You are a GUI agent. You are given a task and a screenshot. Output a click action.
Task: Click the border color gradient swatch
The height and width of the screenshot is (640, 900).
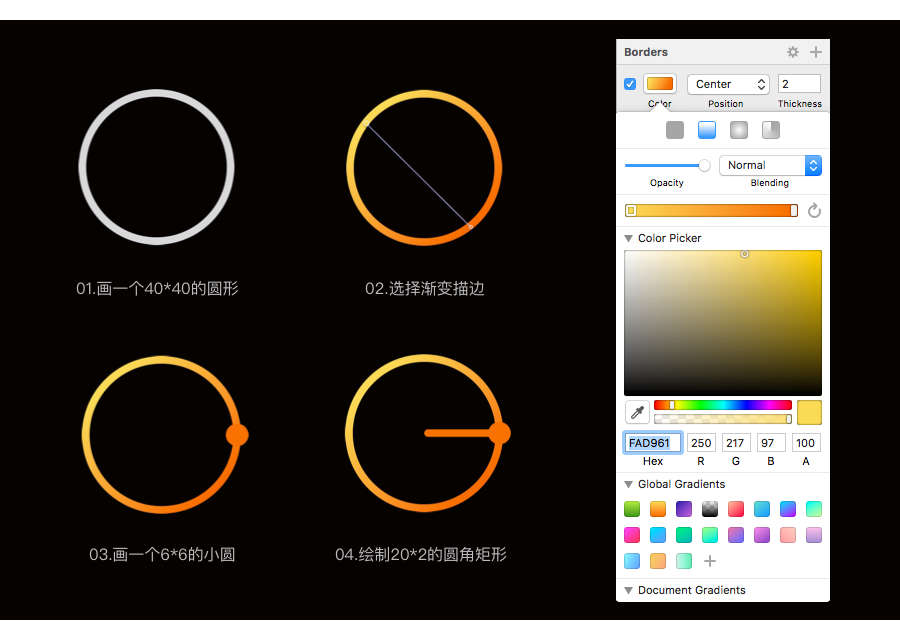tap(660, 84)
